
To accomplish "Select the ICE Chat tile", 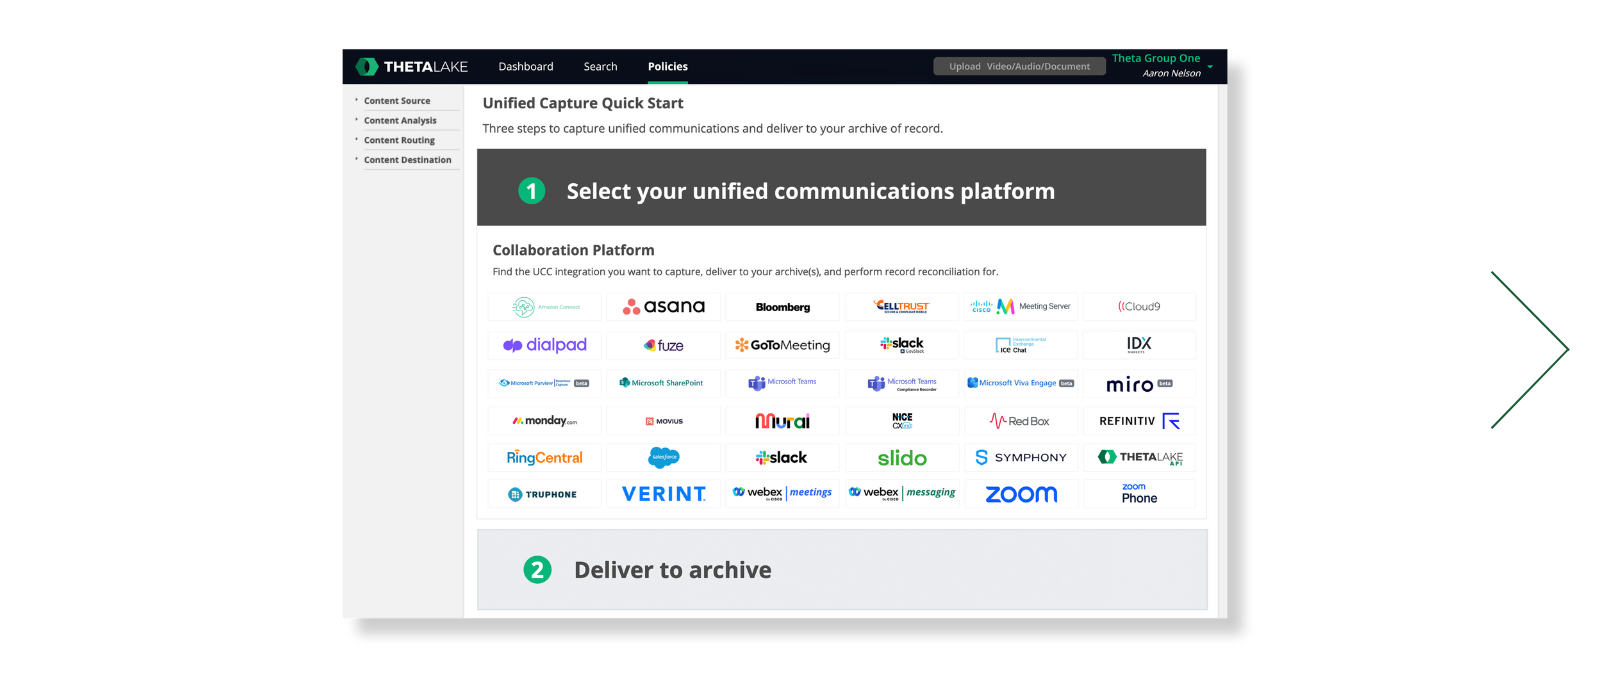I will [1021, 345].
